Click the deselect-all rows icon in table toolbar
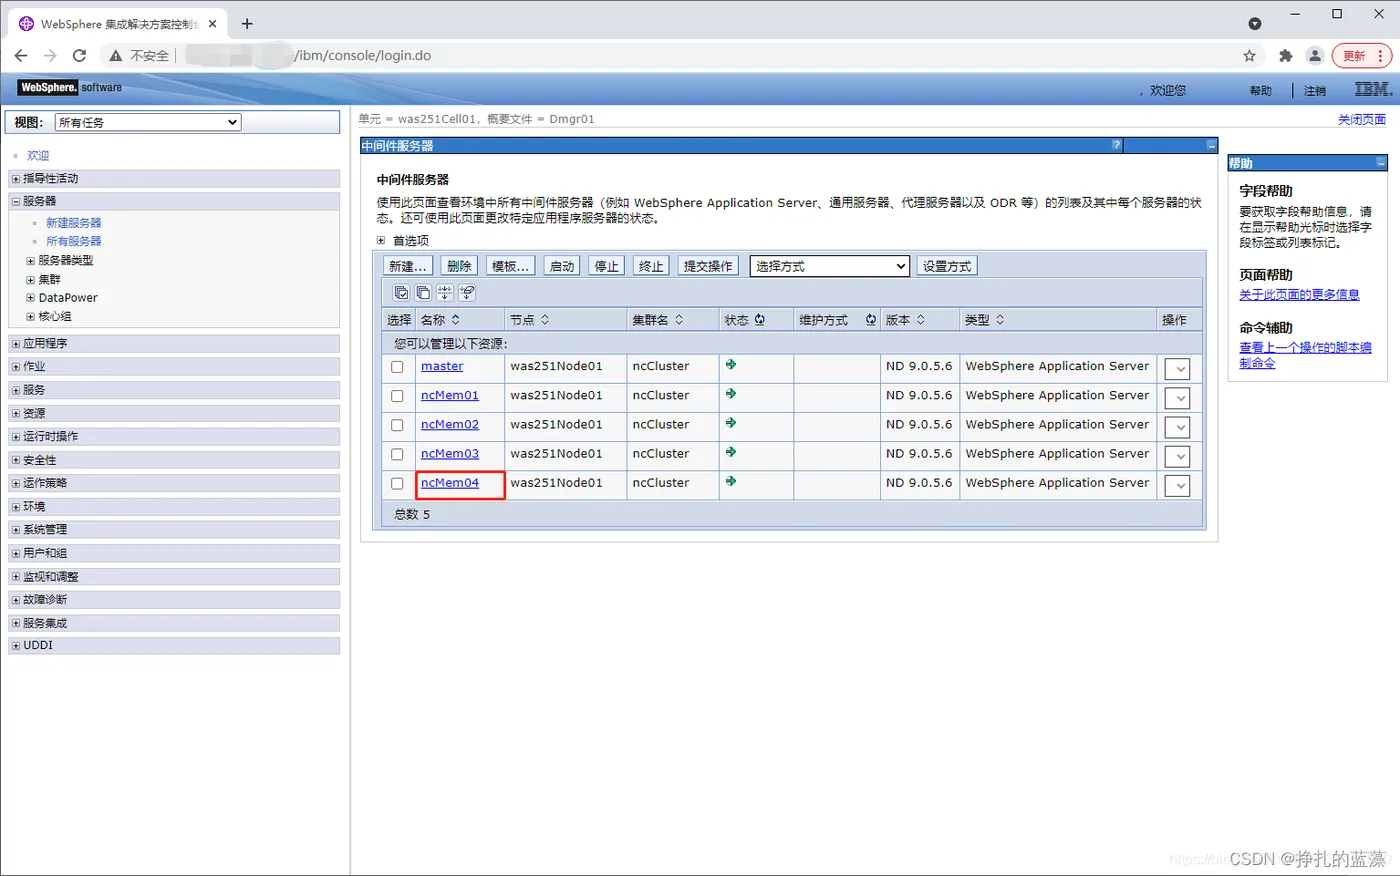This screenshot has width=1400, height=876. (423, 293)
